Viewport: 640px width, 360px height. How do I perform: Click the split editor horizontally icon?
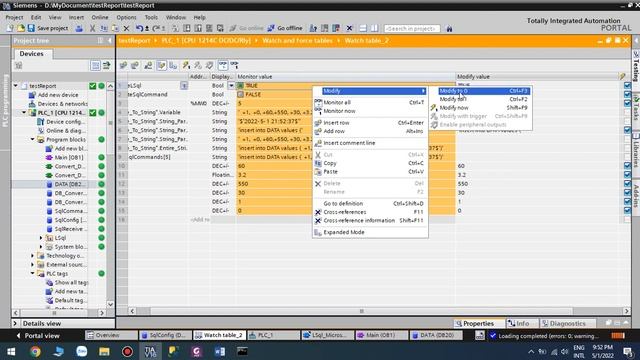363,28
